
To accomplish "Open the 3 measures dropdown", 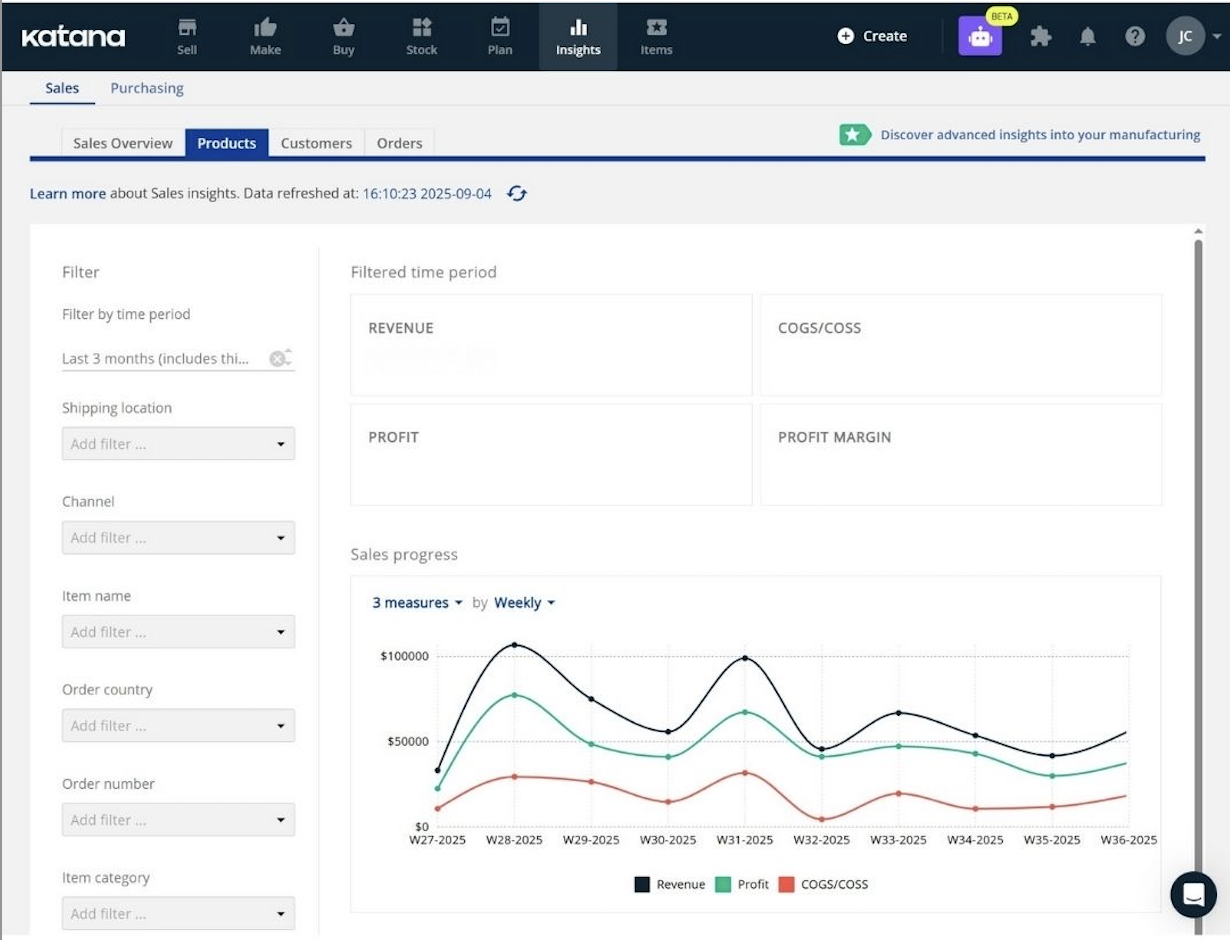I will 417,603.
